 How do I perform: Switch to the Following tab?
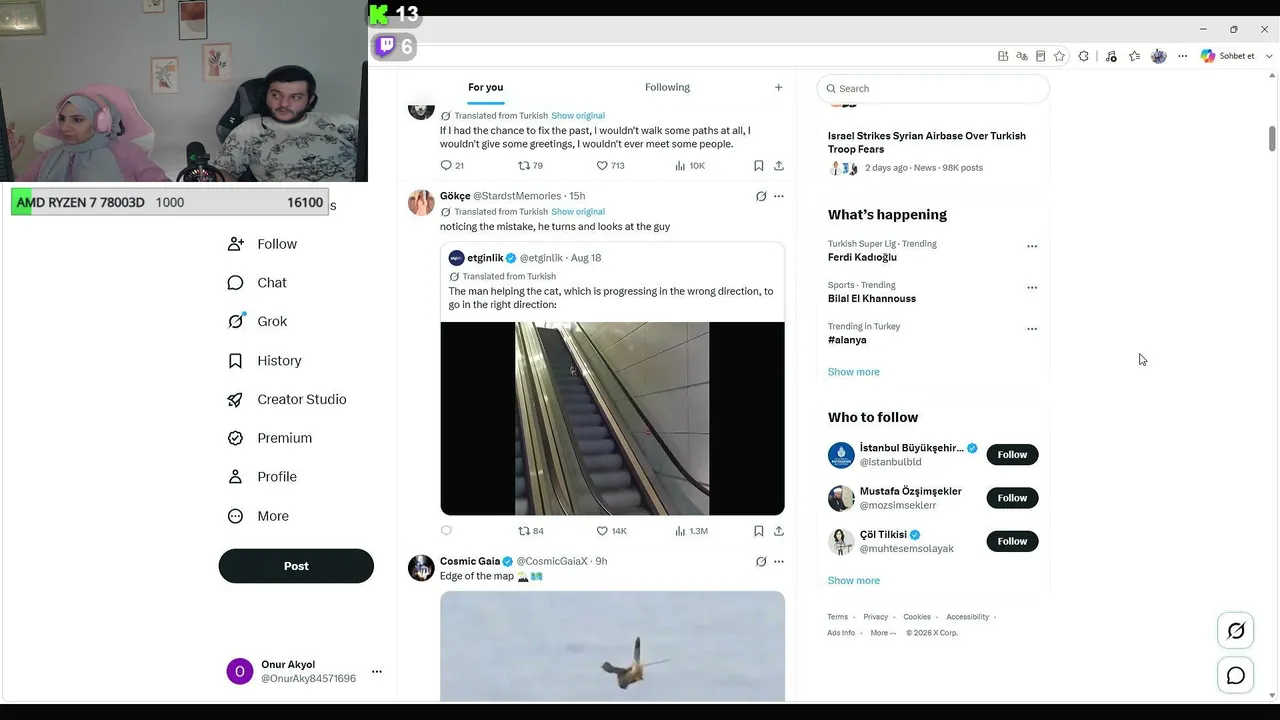667,88
